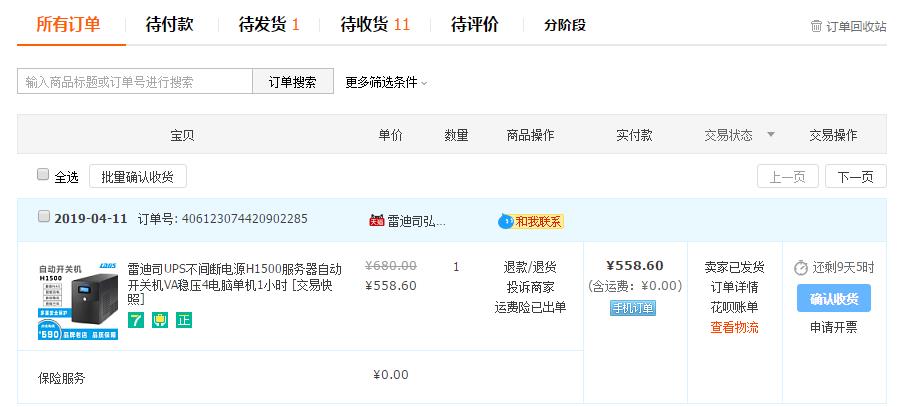This screenshot has height=407, width=897.
Task: Open 订单详情 link
Action: [x=735, y=287]
